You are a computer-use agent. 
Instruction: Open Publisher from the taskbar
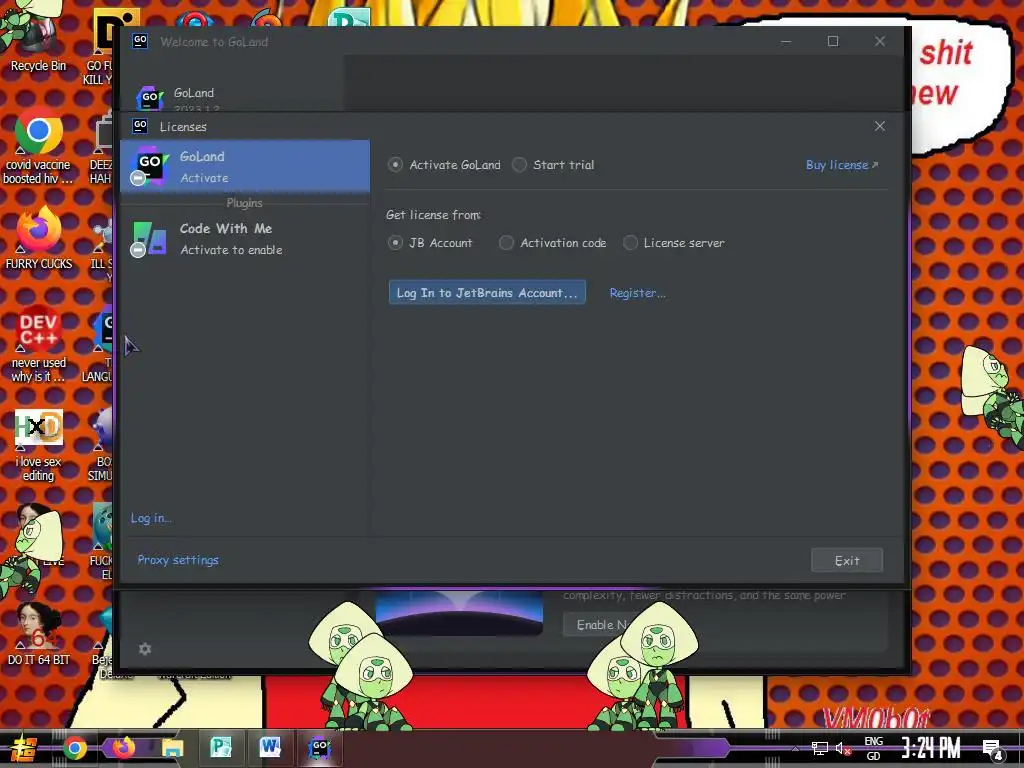click(x=221, y=747)
